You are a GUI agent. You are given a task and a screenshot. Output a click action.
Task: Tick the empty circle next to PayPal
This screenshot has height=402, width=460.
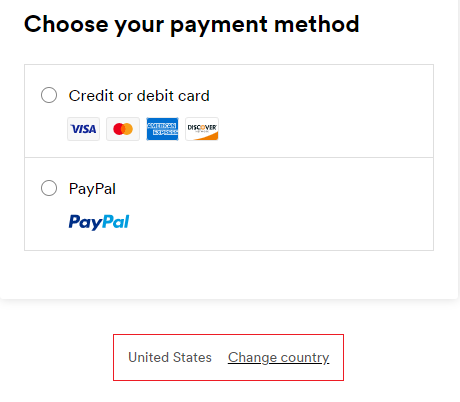[49, 188]
